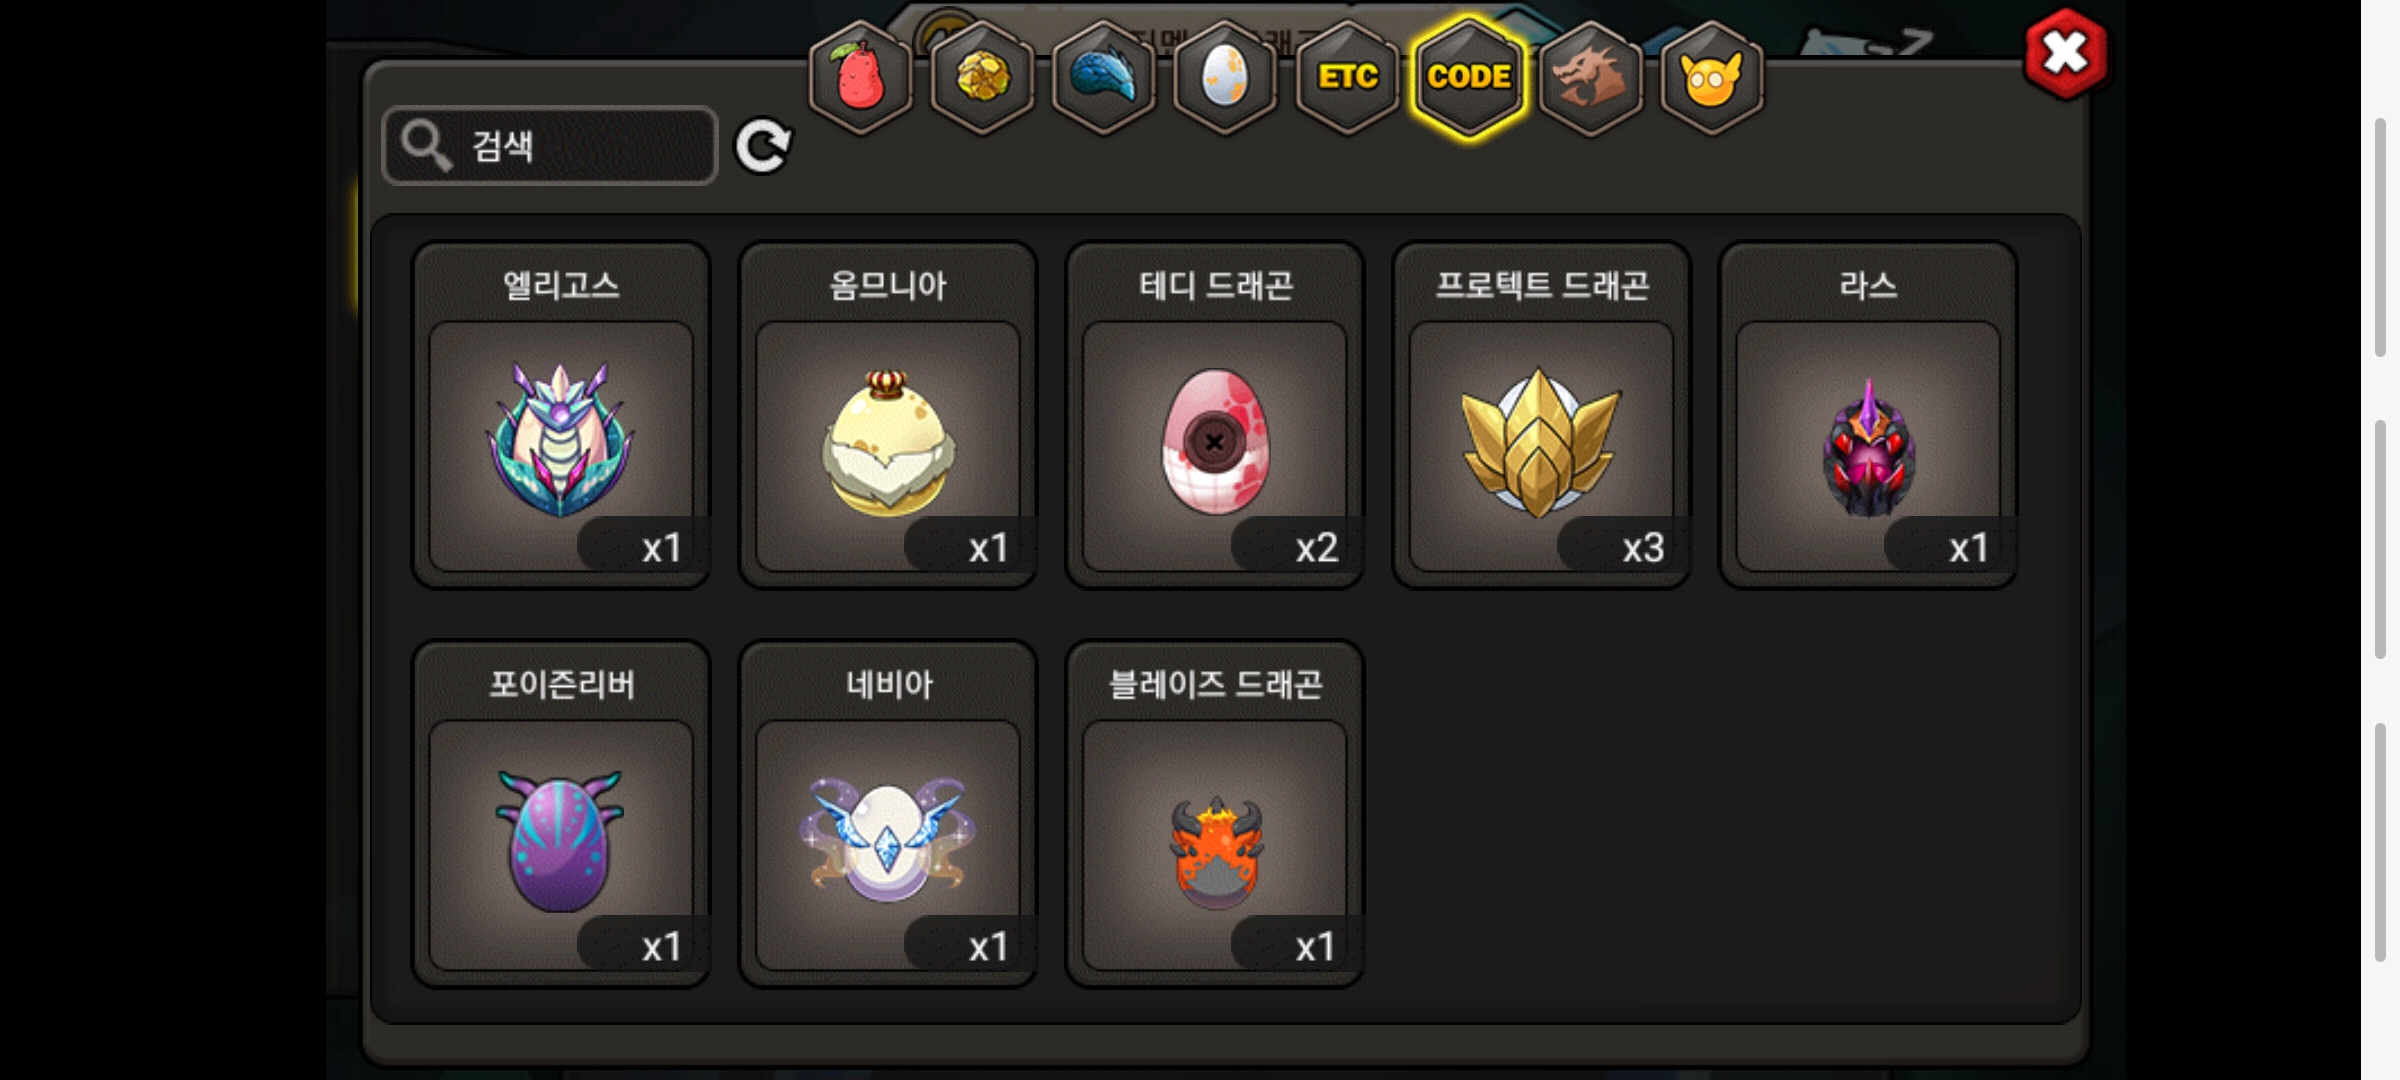The image size is (2400, 1080).
Task: Choose the 테디 드래곤 pink egg
Action: 1215,415
